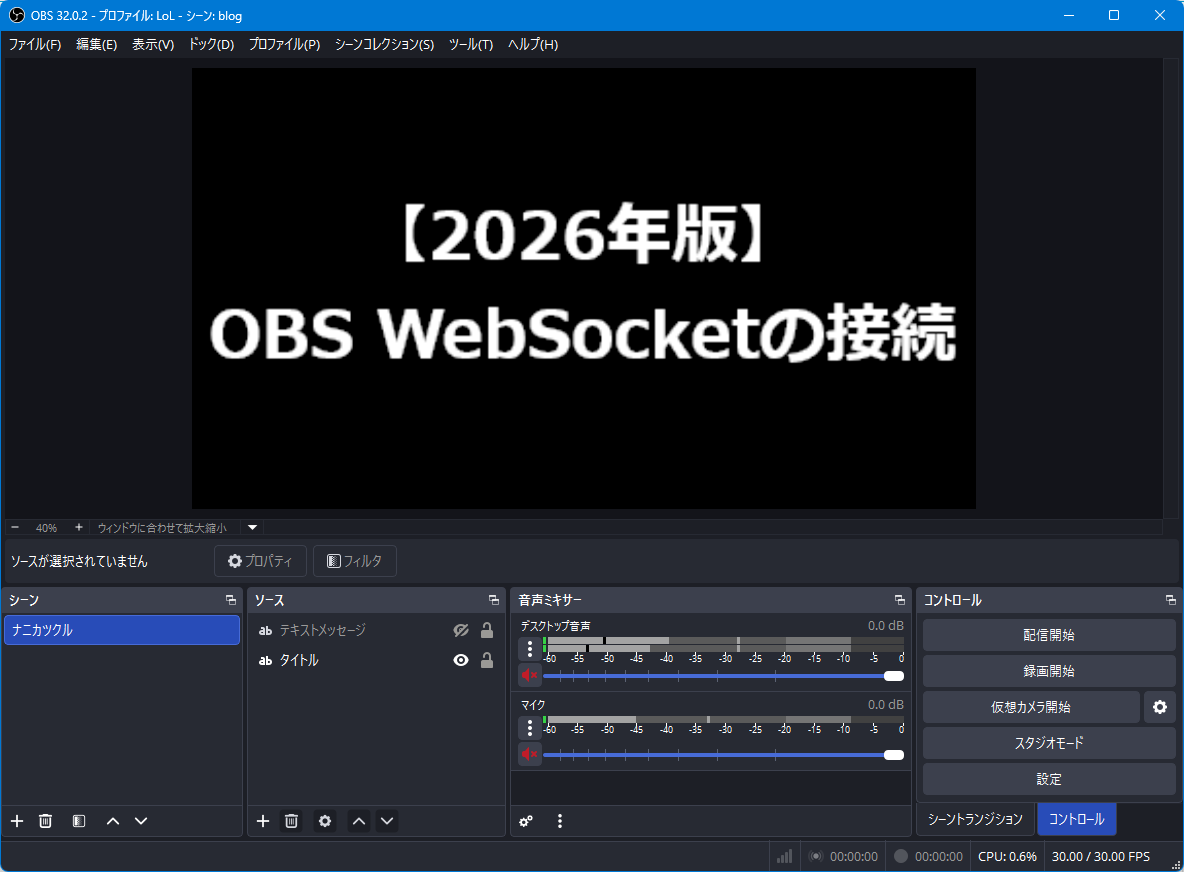This screenshot has height=872, width=1184.
Task: Switch to the シーントランジション tab
Action: tap(975, 819)
